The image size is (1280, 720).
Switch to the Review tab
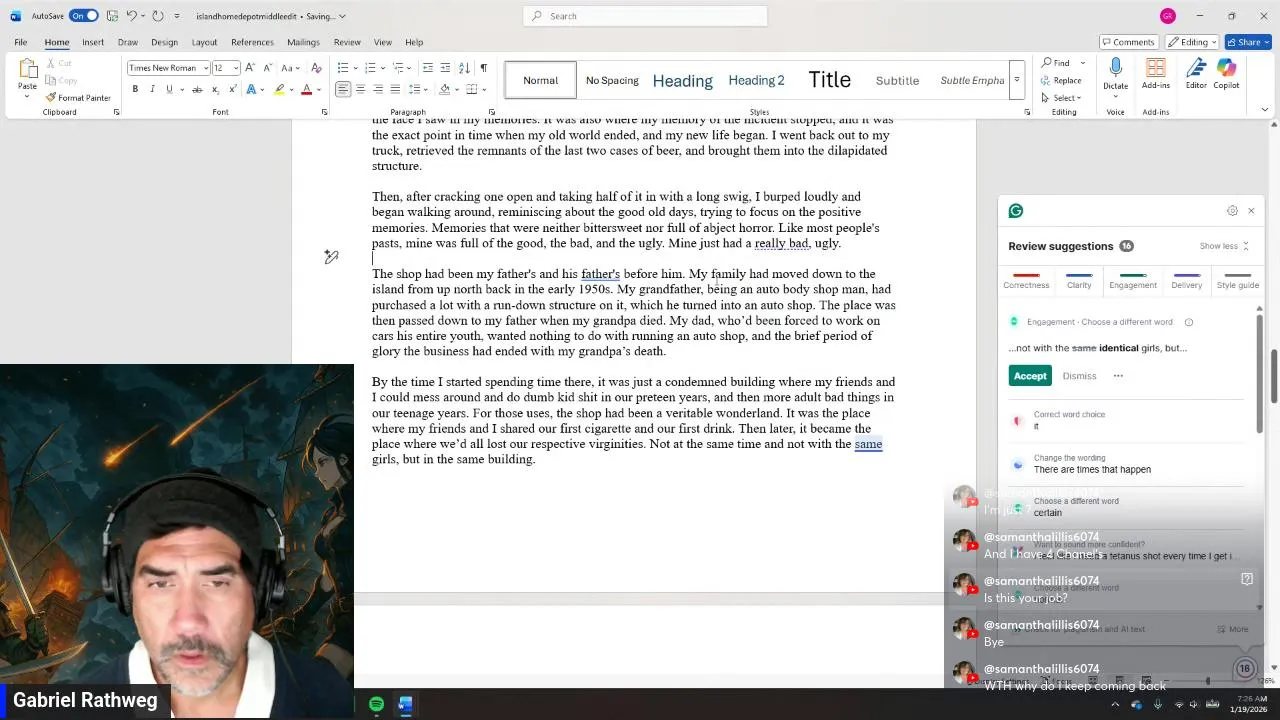click(347, 42)
